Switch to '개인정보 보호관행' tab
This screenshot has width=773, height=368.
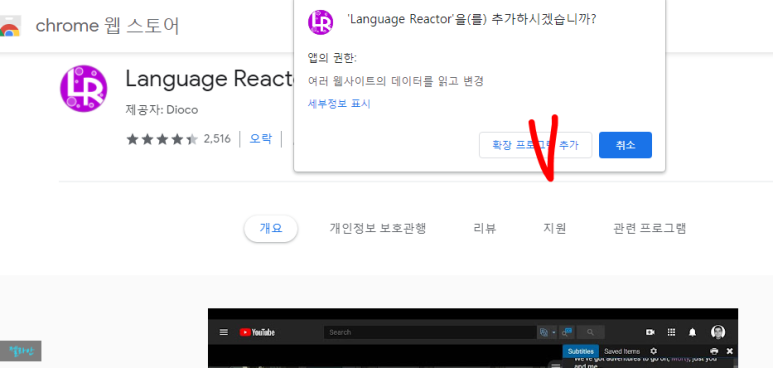pyautogui.click(x=378, y=228)
